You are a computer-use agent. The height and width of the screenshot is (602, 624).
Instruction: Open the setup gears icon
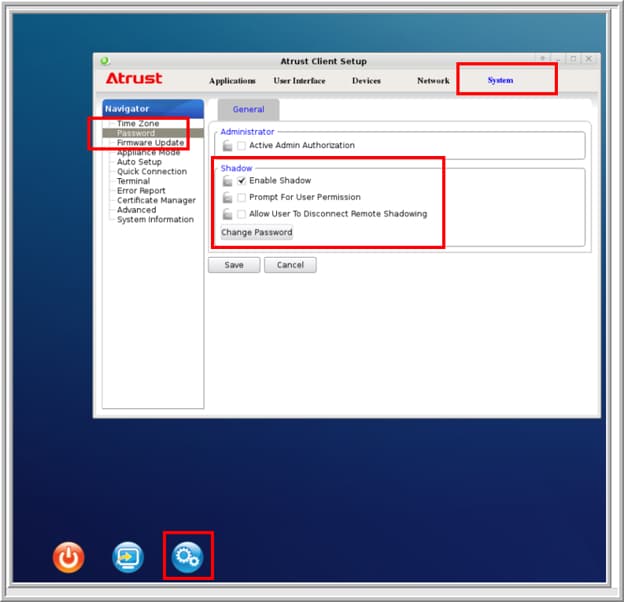click(187, 557)
